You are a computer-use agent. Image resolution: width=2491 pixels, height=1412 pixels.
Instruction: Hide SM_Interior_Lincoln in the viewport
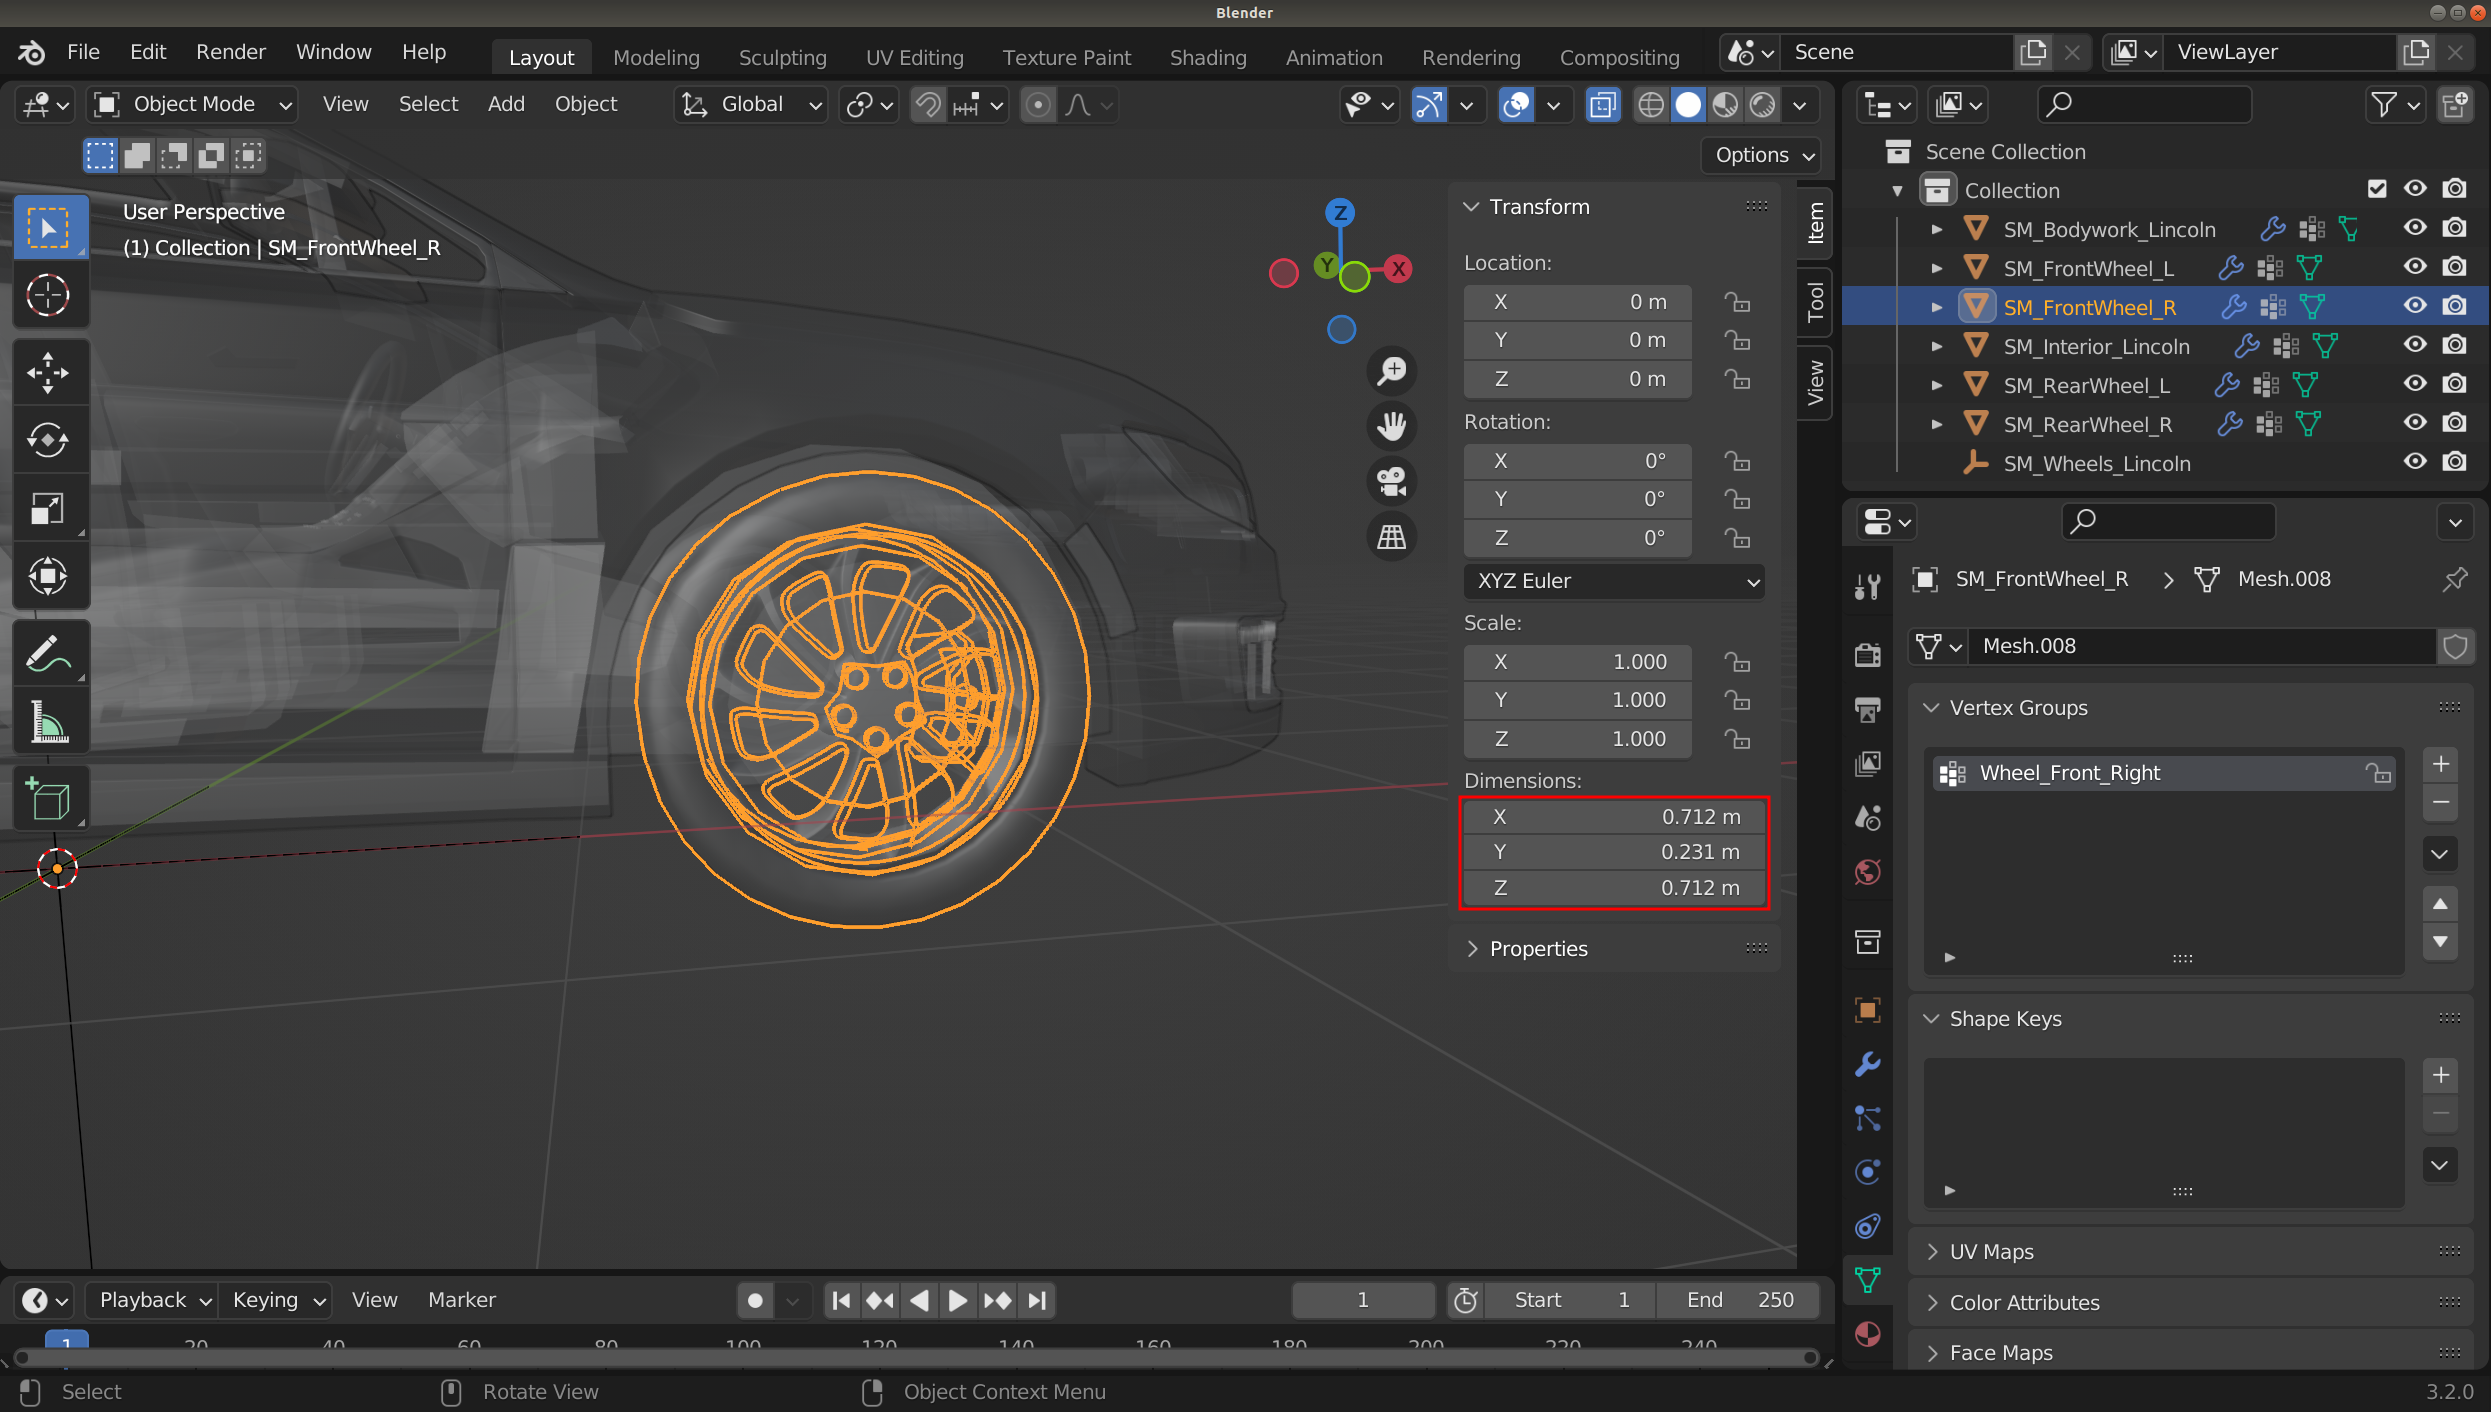tap(2415, 345)
